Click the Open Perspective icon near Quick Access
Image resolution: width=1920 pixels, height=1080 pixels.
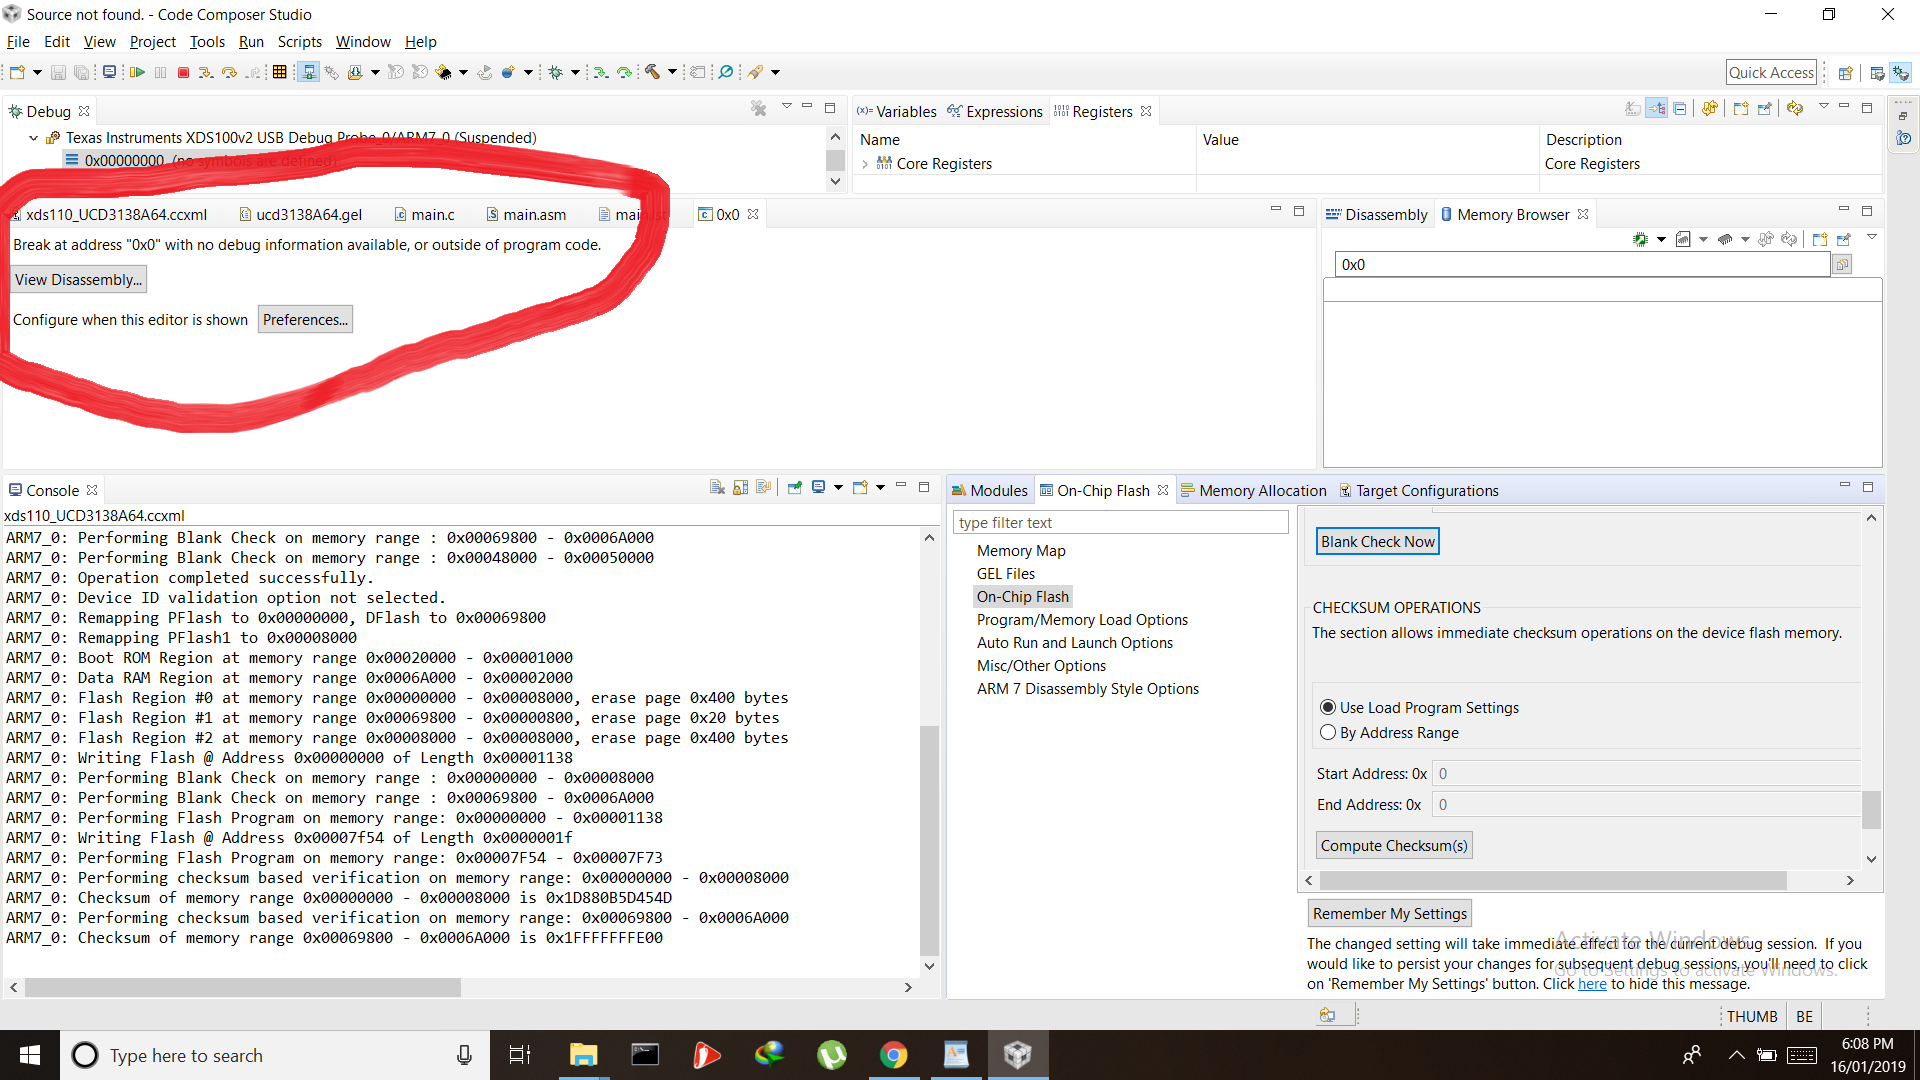1846,73
